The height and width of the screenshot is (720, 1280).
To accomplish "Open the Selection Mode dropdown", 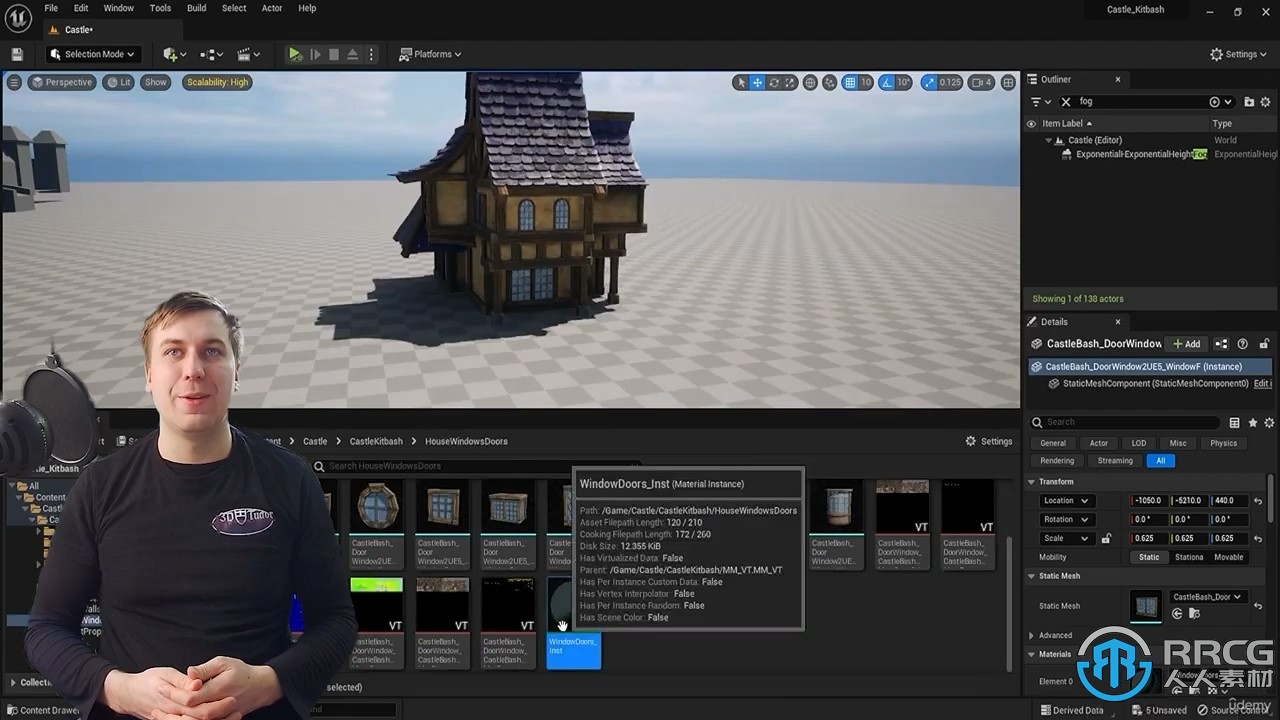I will (x=93, y=54).
